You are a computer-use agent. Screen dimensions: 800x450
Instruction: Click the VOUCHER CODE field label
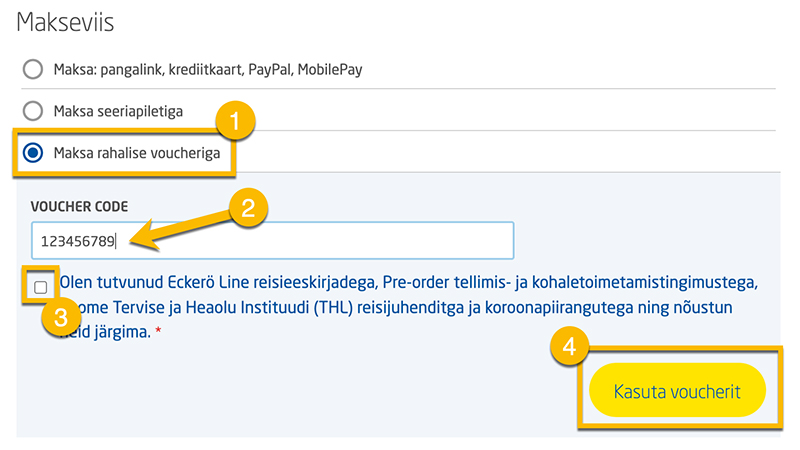coord(79,206)
